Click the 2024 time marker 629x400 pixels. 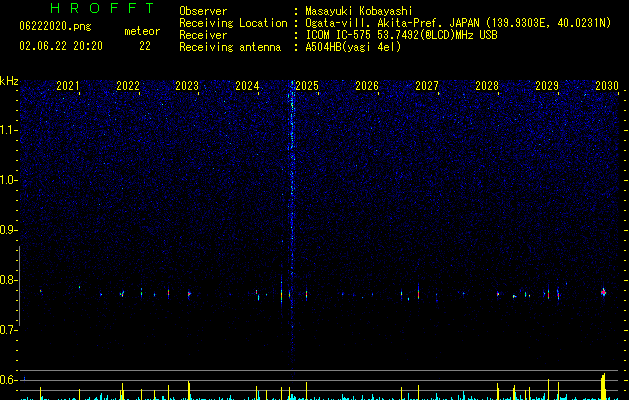247,86
